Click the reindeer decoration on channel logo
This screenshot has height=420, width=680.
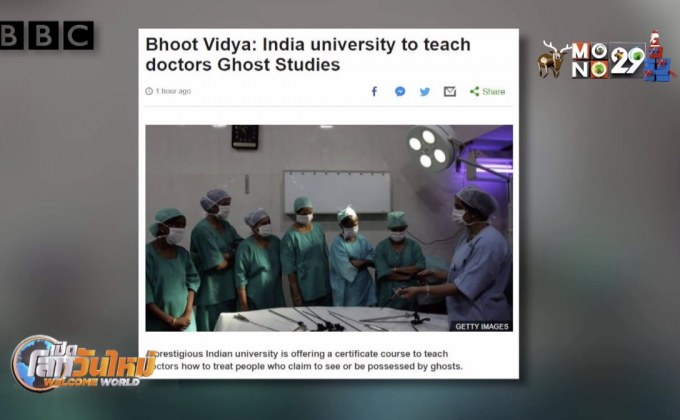(x=554, y=59)
